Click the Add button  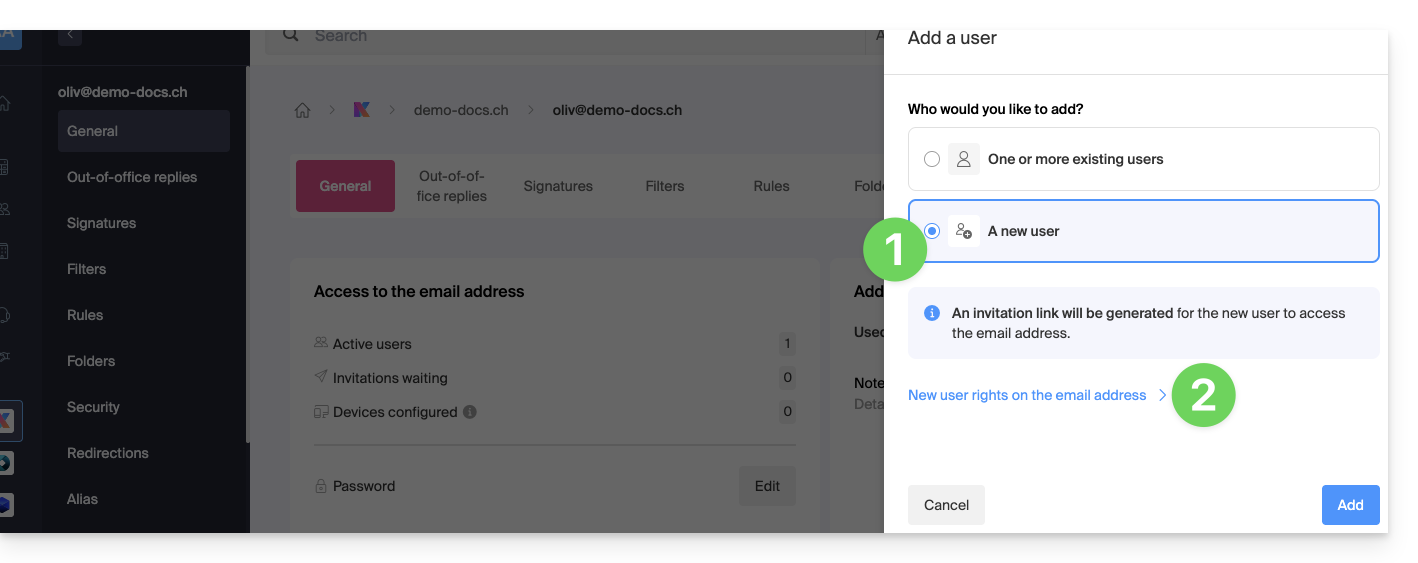(1350, 505)
